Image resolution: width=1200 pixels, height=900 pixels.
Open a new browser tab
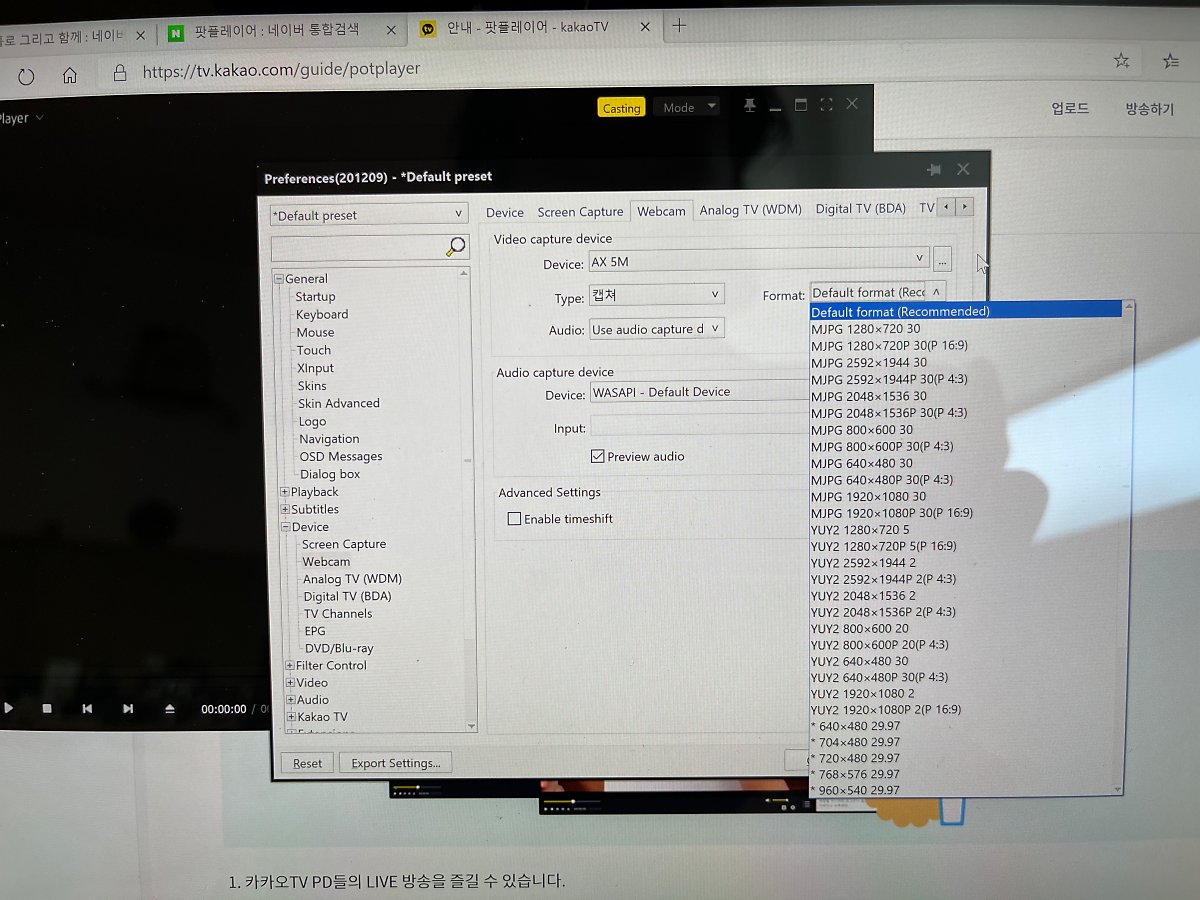click(679, 25)
